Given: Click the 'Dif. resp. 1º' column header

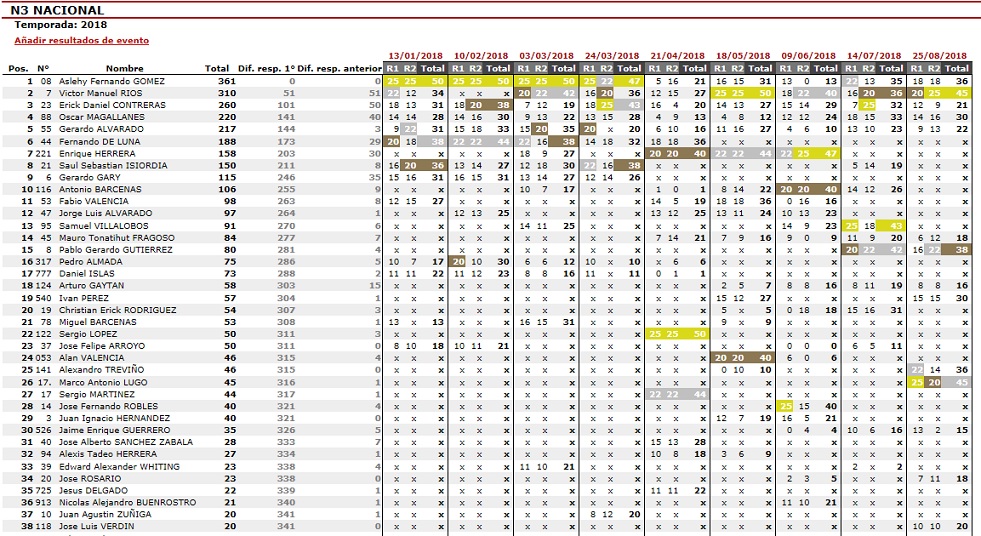Looking at the screenshot, I should (x=267, y=69).
